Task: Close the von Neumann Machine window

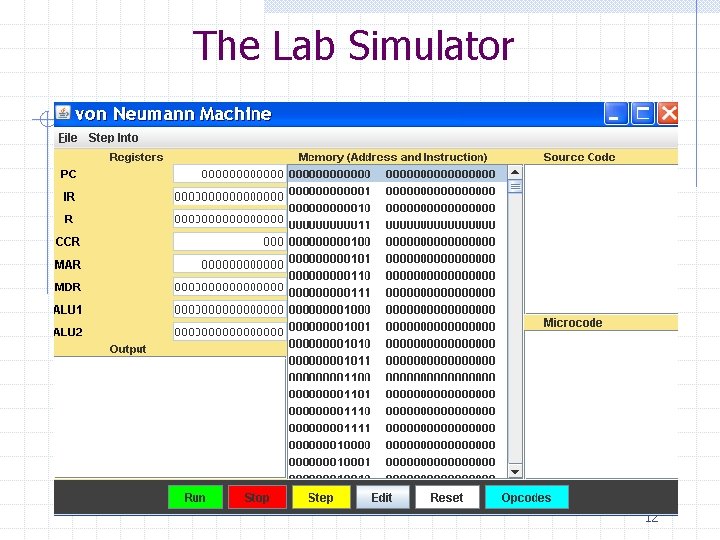Action: (668, 113)
